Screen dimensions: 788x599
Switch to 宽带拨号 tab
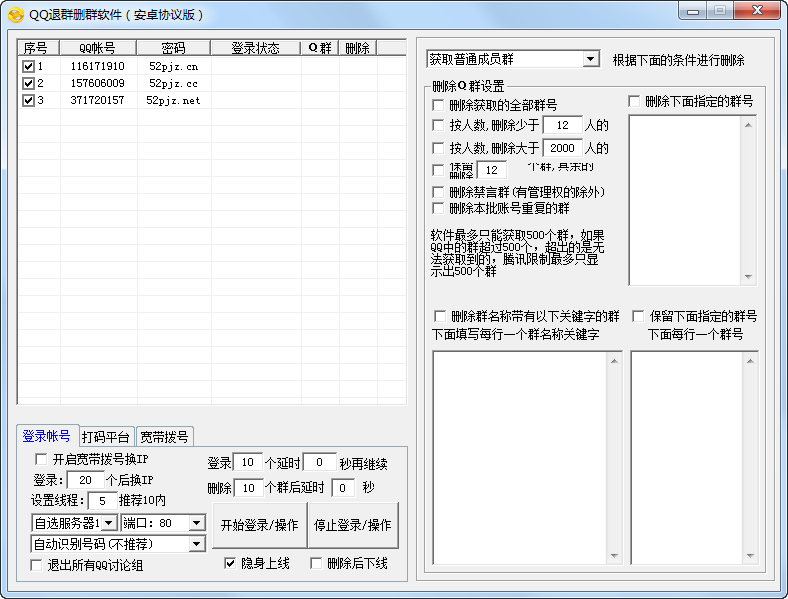click(x=165, y=437)
